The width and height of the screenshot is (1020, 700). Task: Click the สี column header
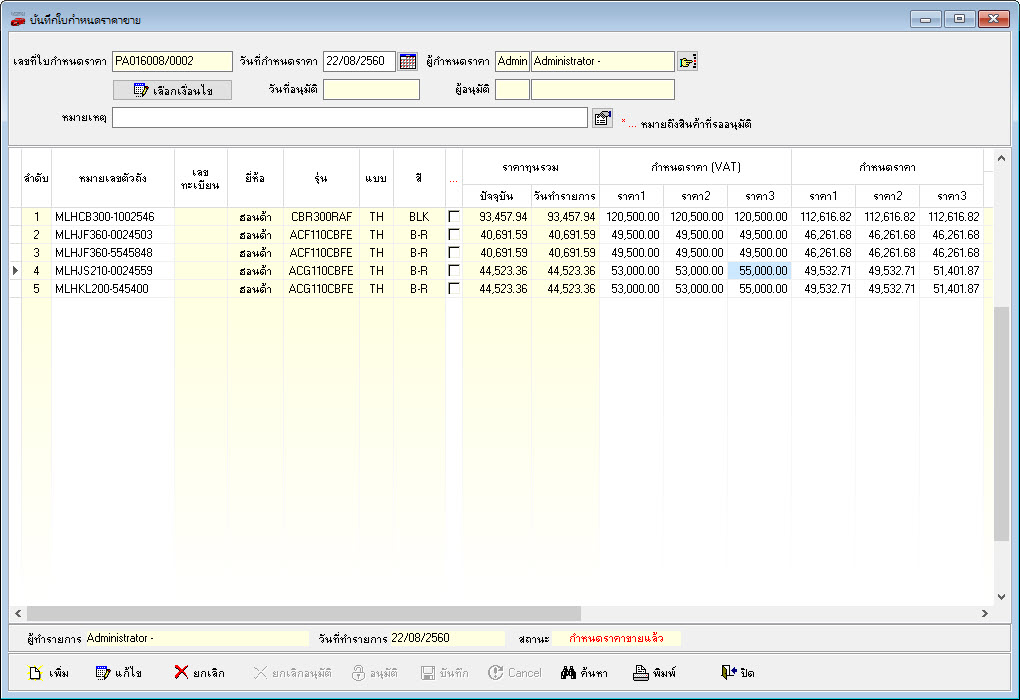(x=419, y=178)
